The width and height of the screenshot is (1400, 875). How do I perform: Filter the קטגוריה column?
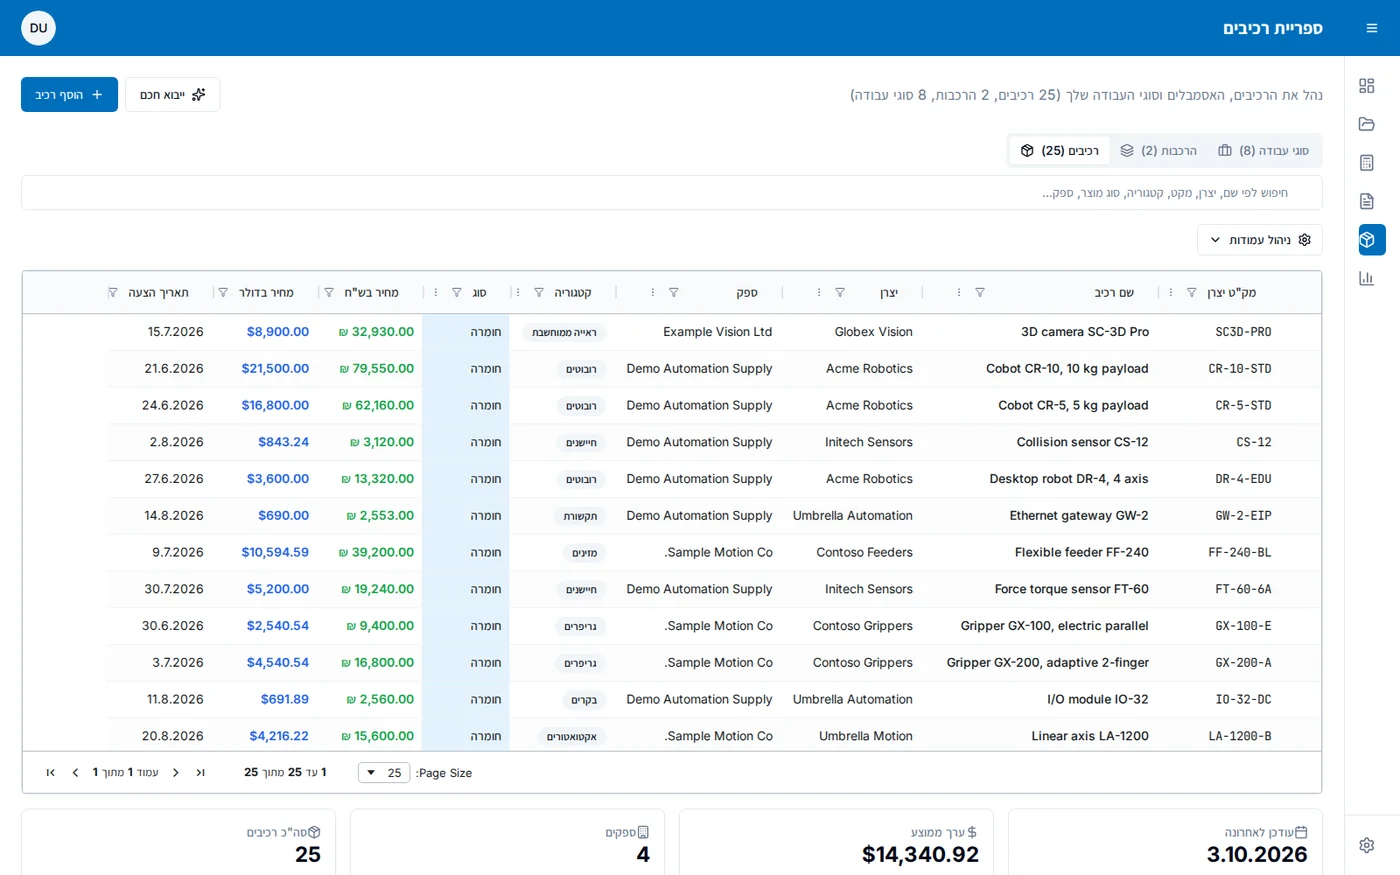[539, 293]
